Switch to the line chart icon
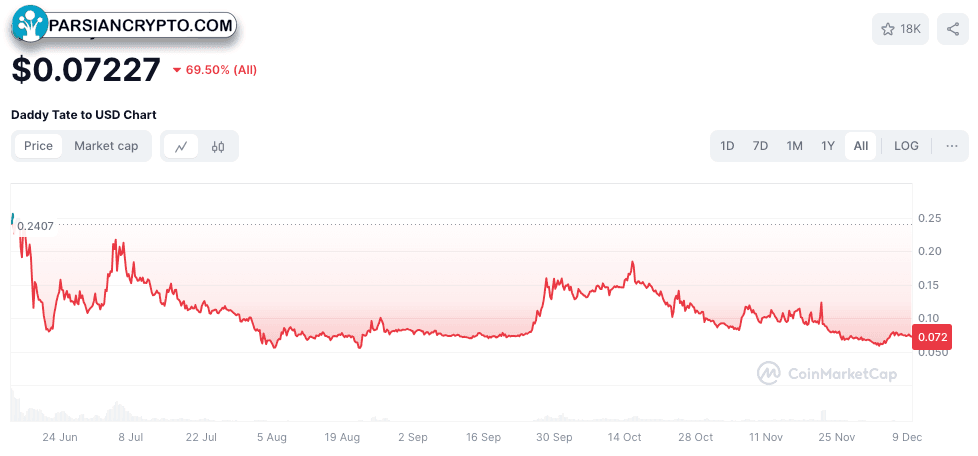 182,147
